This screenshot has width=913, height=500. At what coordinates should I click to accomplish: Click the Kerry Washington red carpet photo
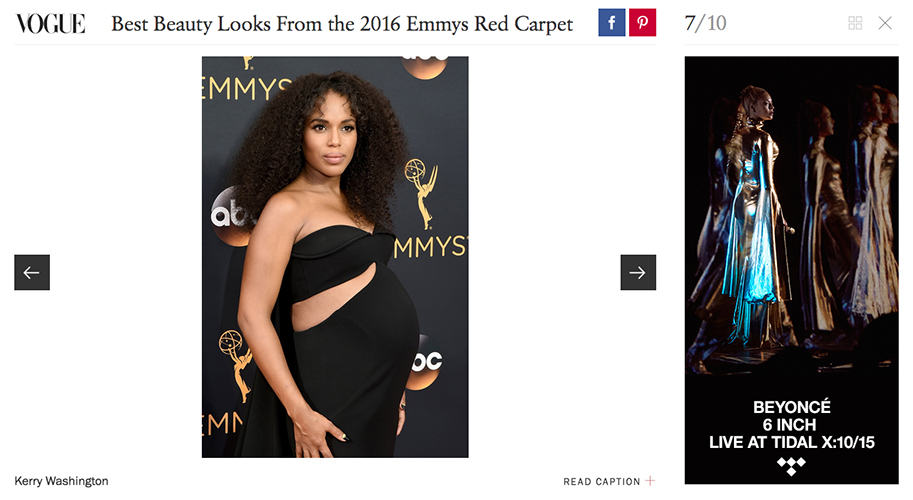335,257
